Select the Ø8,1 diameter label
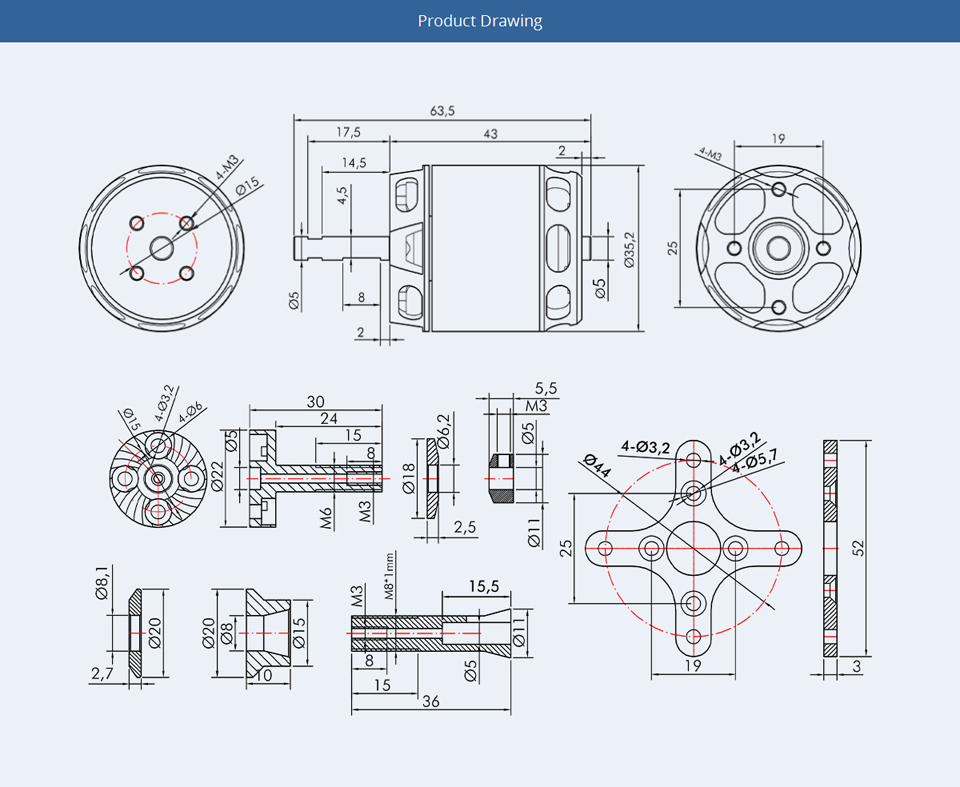960x787 pixels. pos(102,582)
